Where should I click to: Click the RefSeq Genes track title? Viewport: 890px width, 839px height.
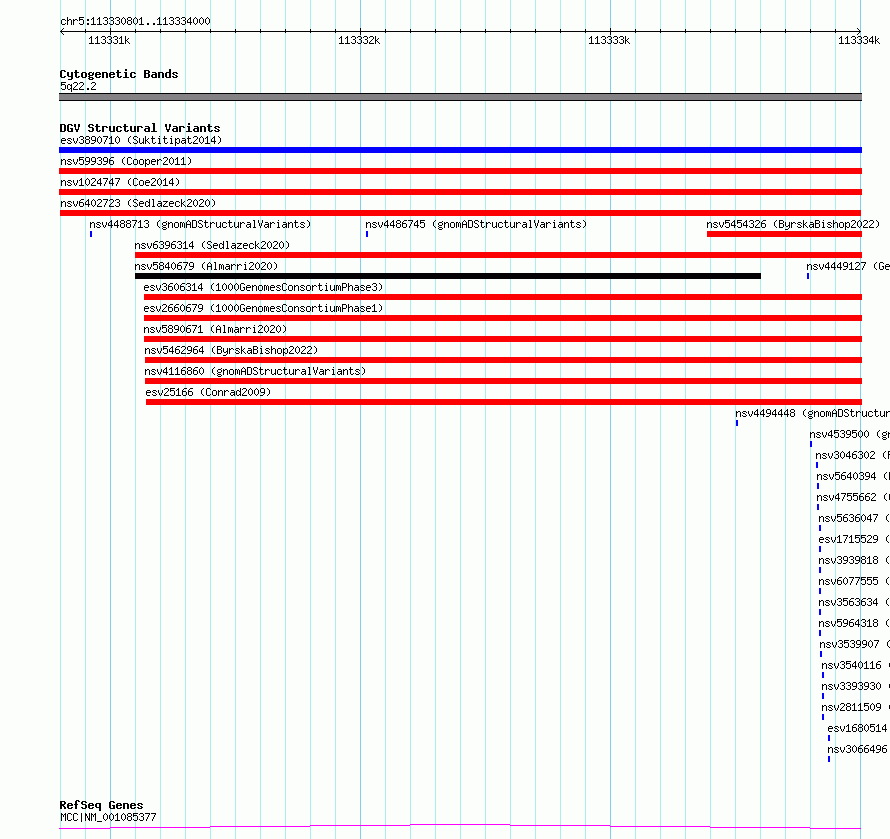[101, 806]
